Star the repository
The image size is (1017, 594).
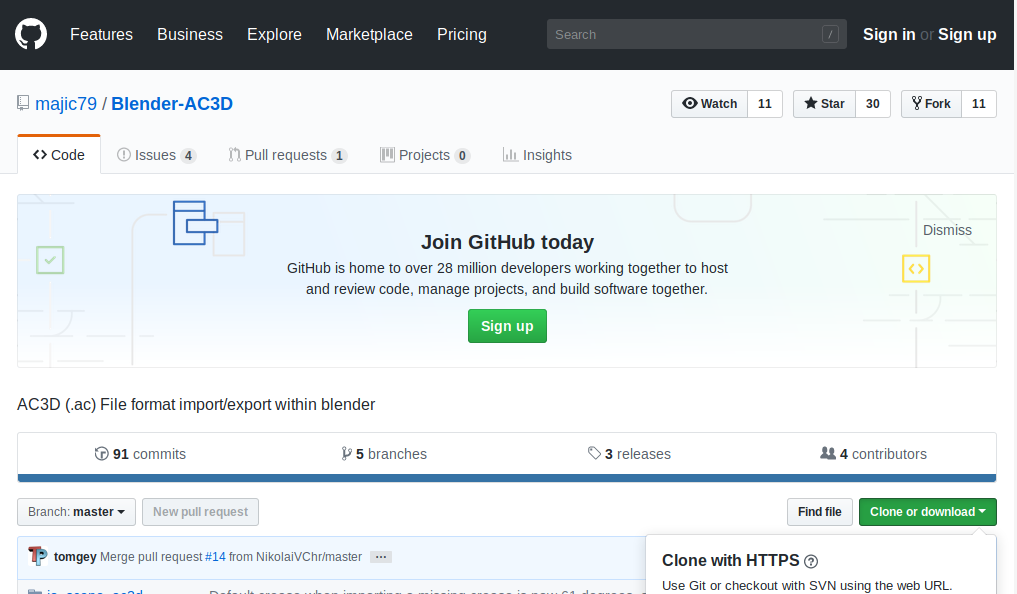(824, 104)
